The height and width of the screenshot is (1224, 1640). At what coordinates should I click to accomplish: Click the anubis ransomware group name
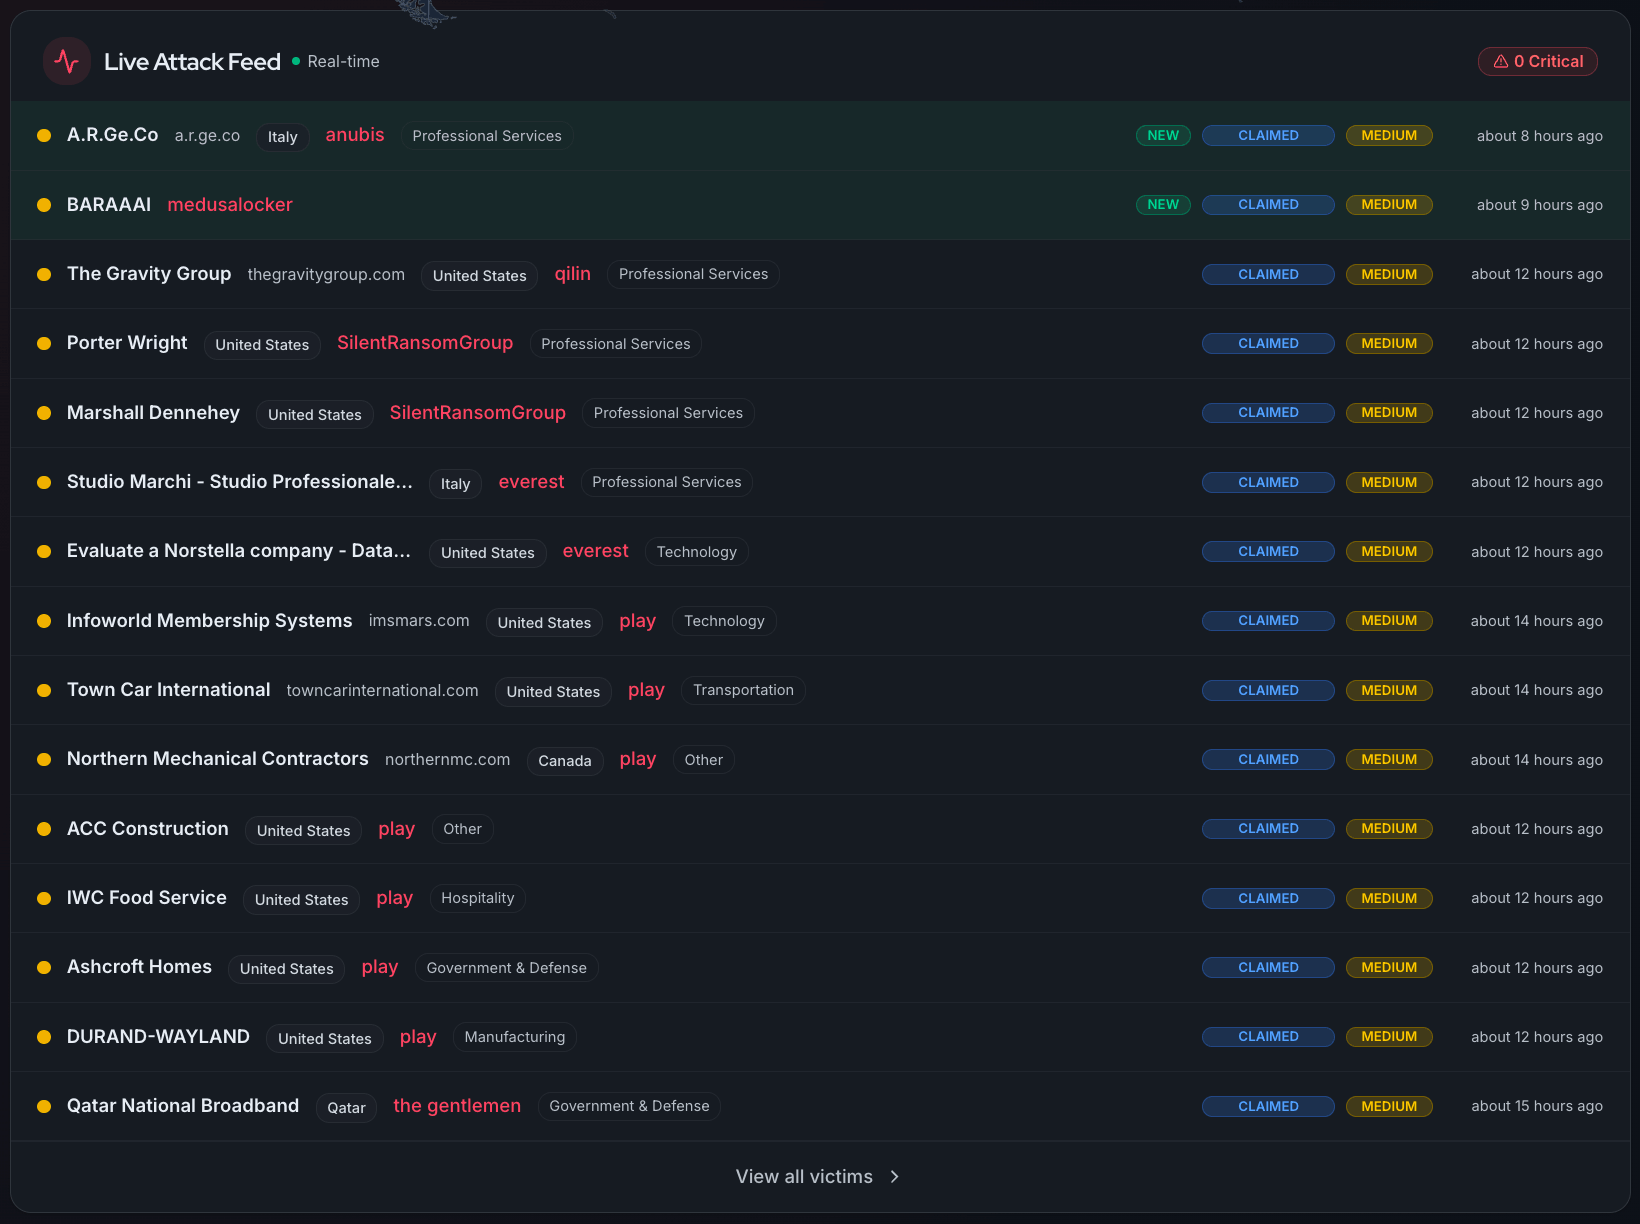pyautogui.click(x=355, y=135)
